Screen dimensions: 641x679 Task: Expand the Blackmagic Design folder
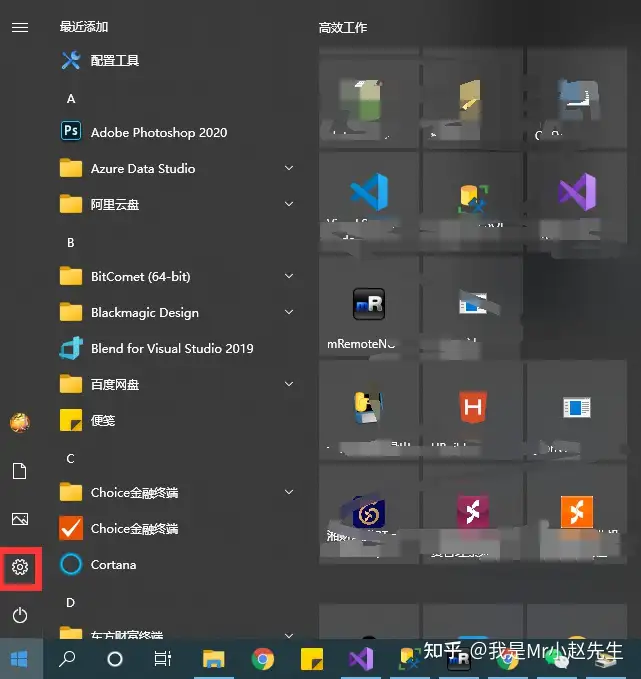[x=289, y=312]
